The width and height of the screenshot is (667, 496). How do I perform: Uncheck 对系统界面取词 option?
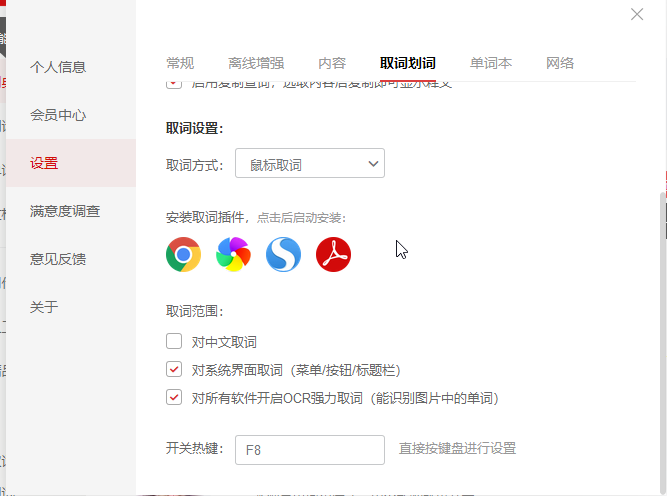[174, 369]
